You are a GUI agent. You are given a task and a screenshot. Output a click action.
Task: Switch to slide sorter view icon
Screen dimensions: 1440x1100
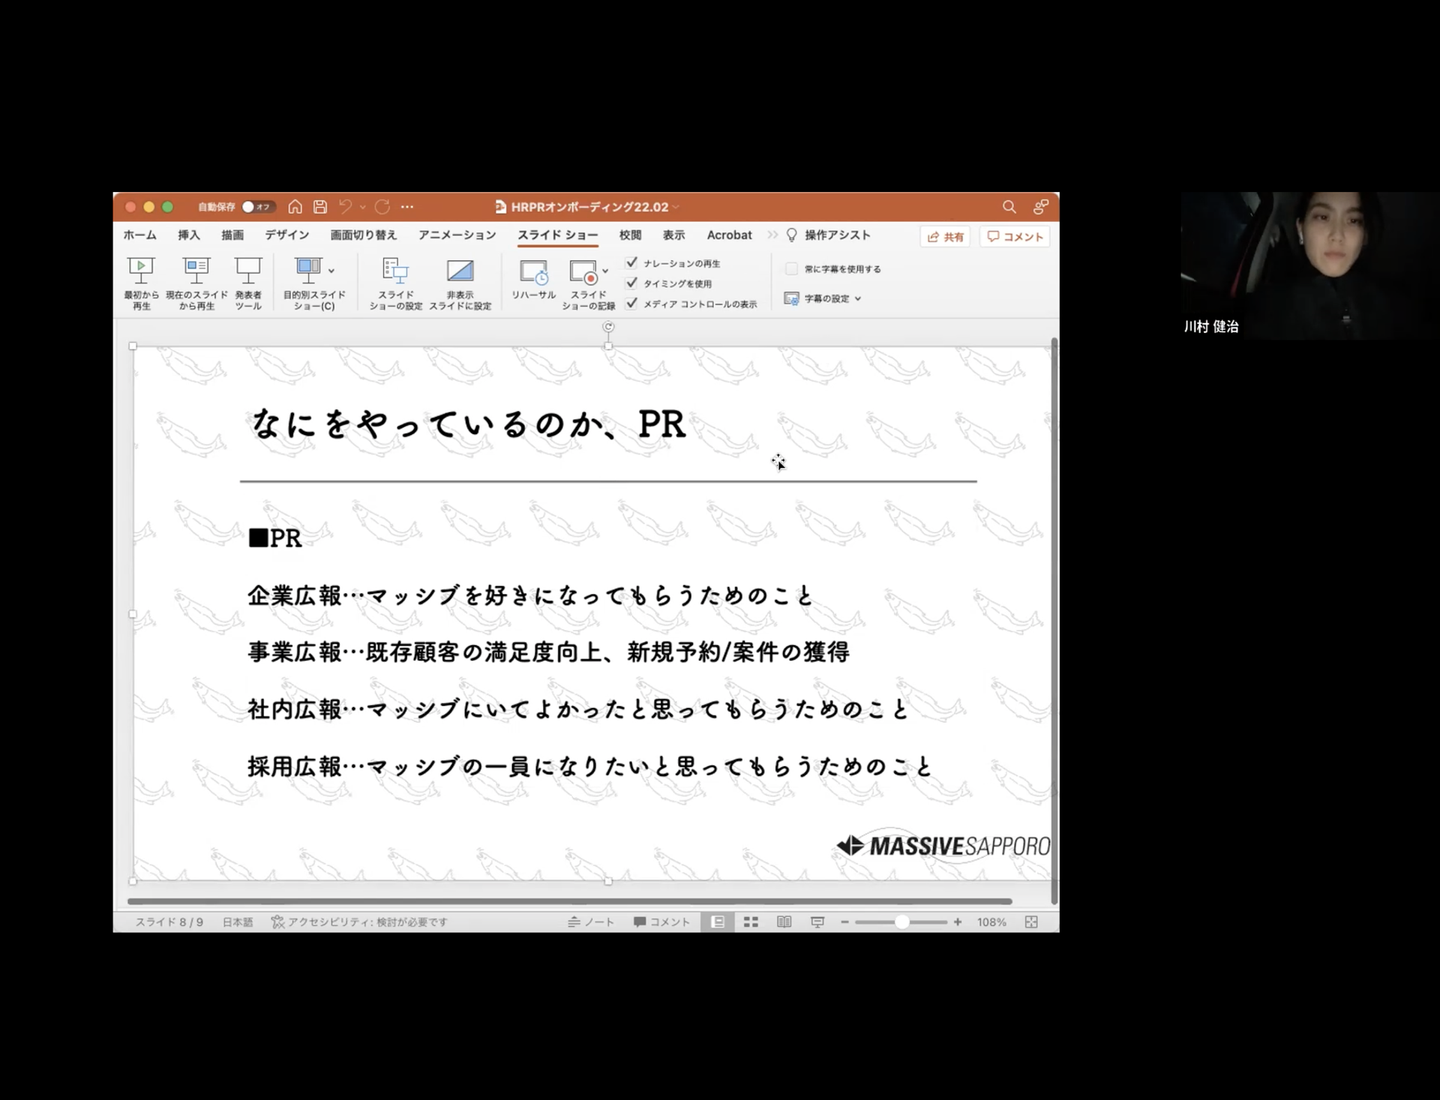click(x=751, y=922)
